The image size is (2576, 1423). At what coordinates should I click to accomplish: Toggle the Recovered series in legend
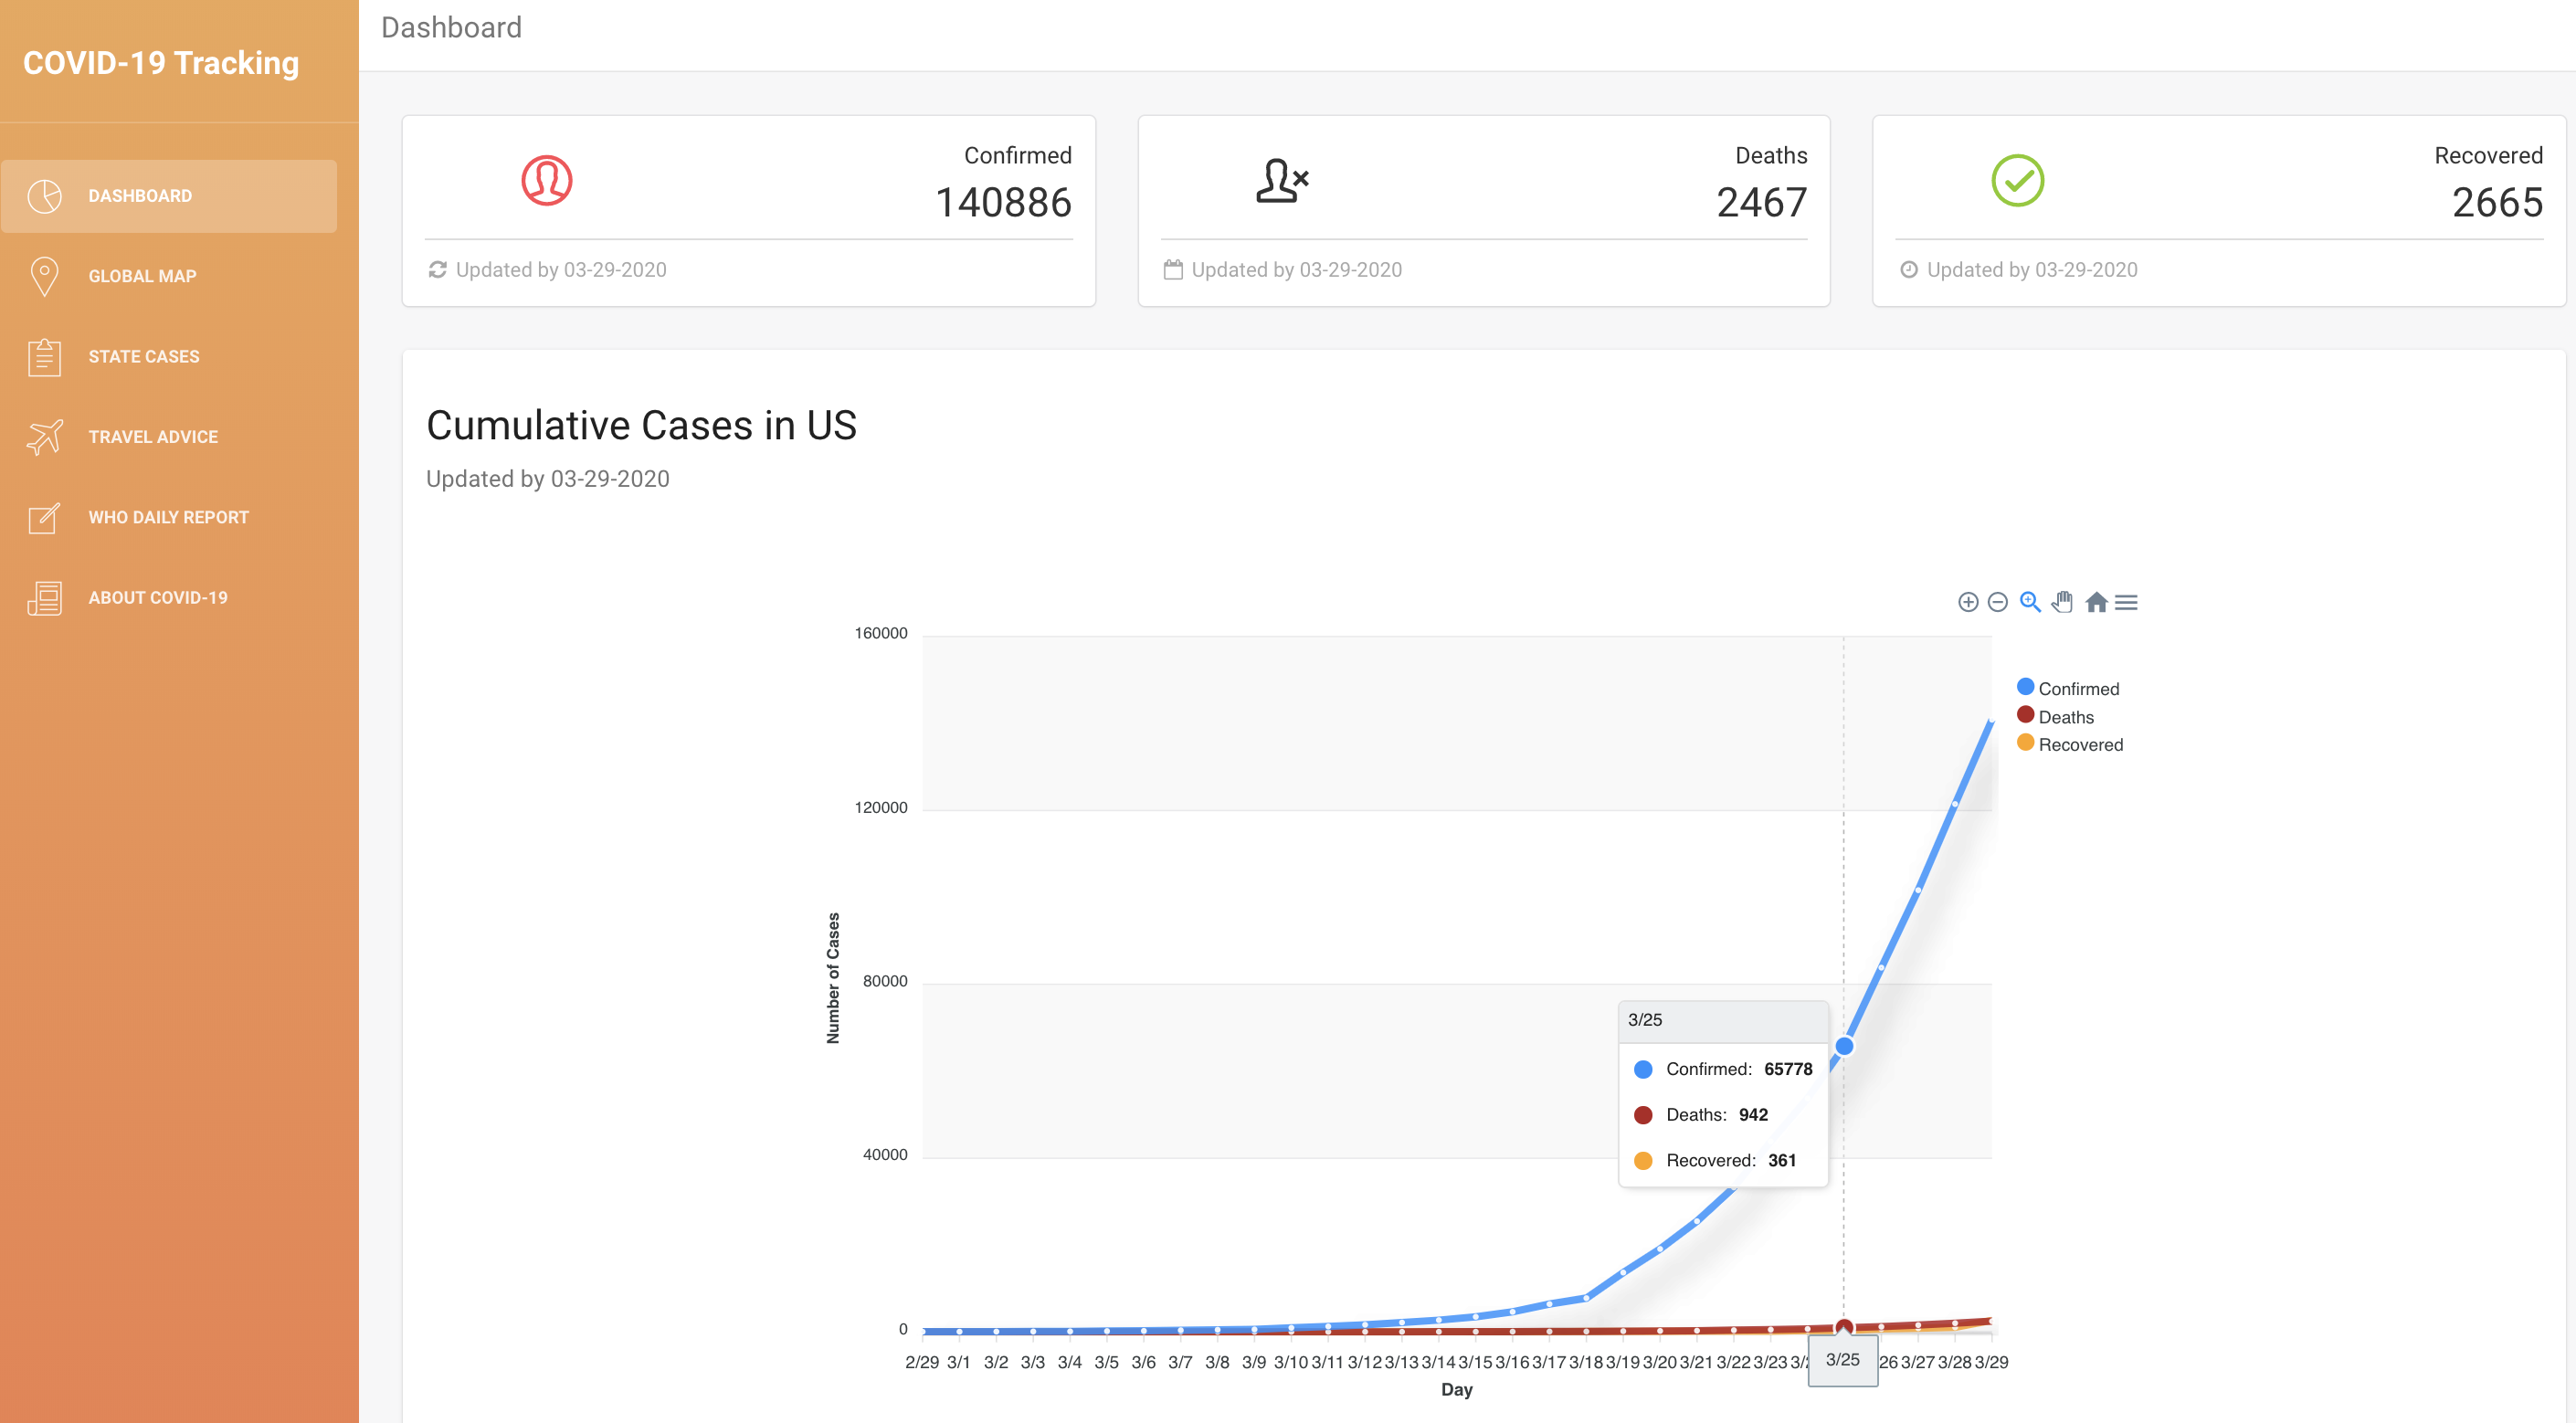click(2079, 745)
